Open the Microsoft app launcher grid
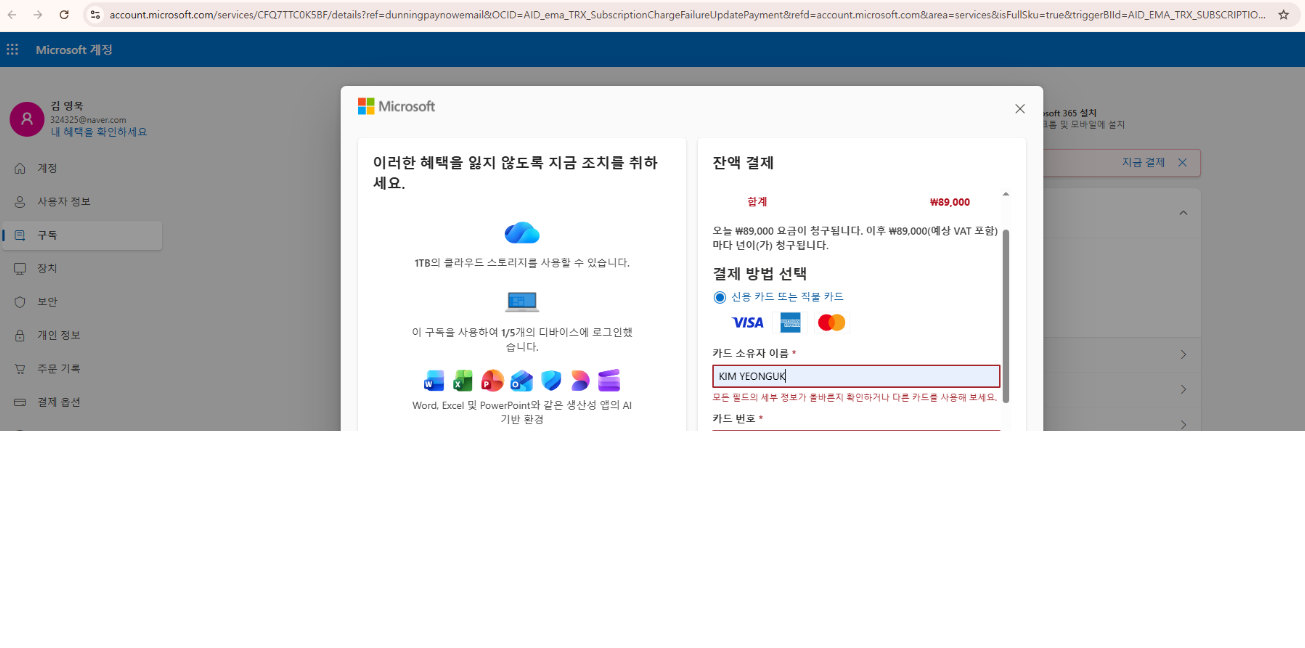Viewport: 1305px width, 648px height. 12,49
